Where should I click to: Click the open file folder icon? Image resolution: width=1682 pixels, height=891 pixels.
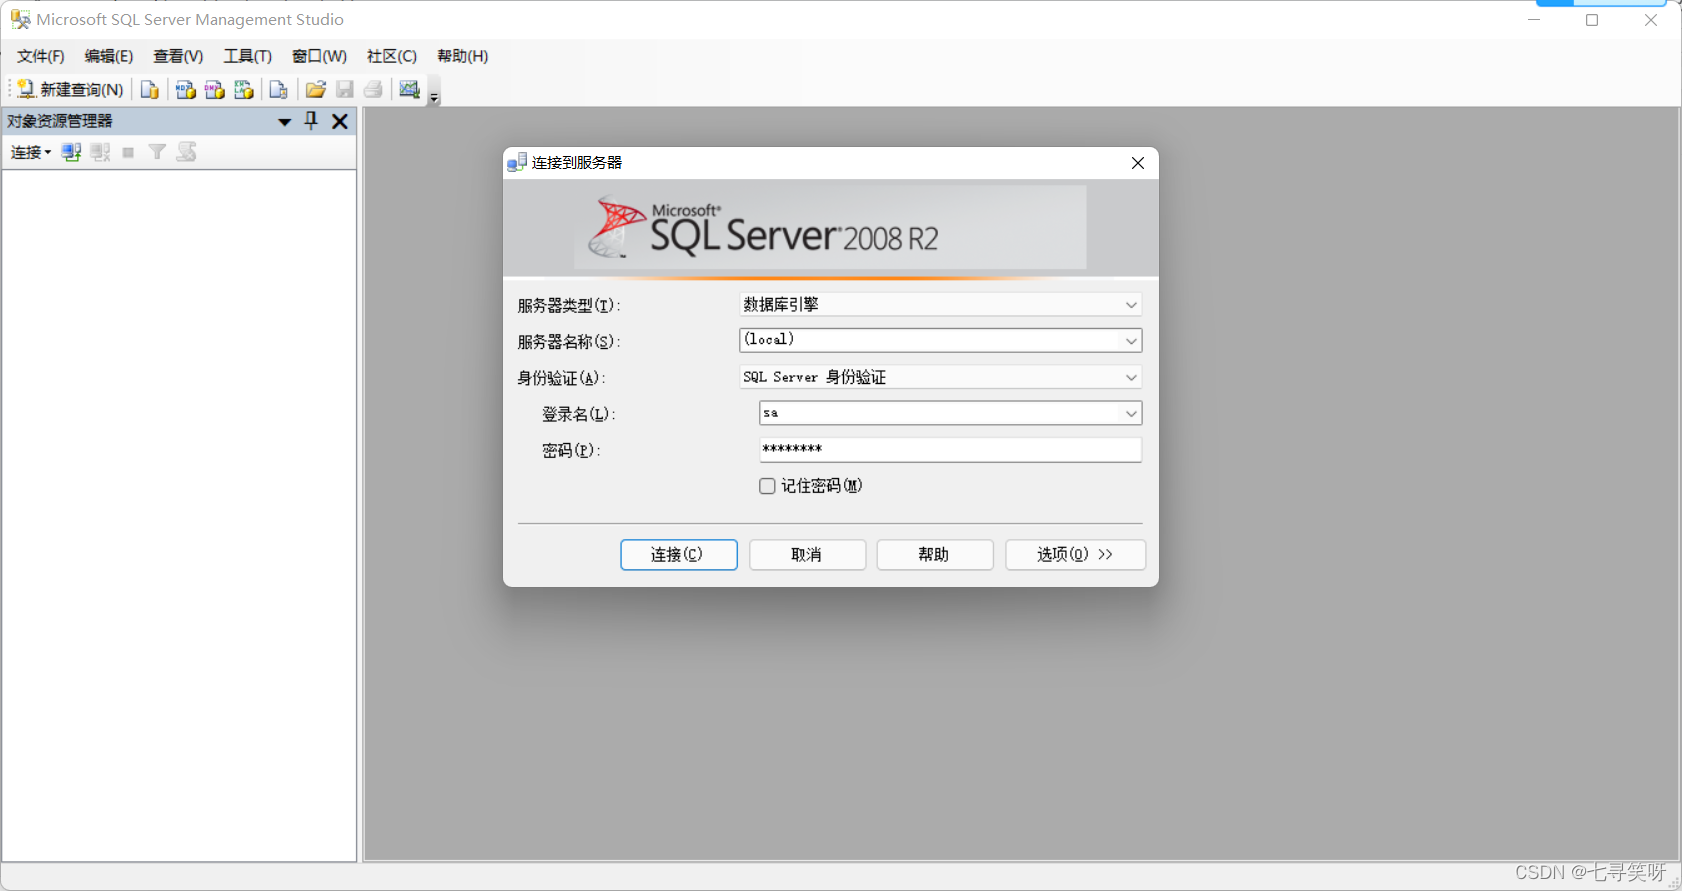coord(315,90)
